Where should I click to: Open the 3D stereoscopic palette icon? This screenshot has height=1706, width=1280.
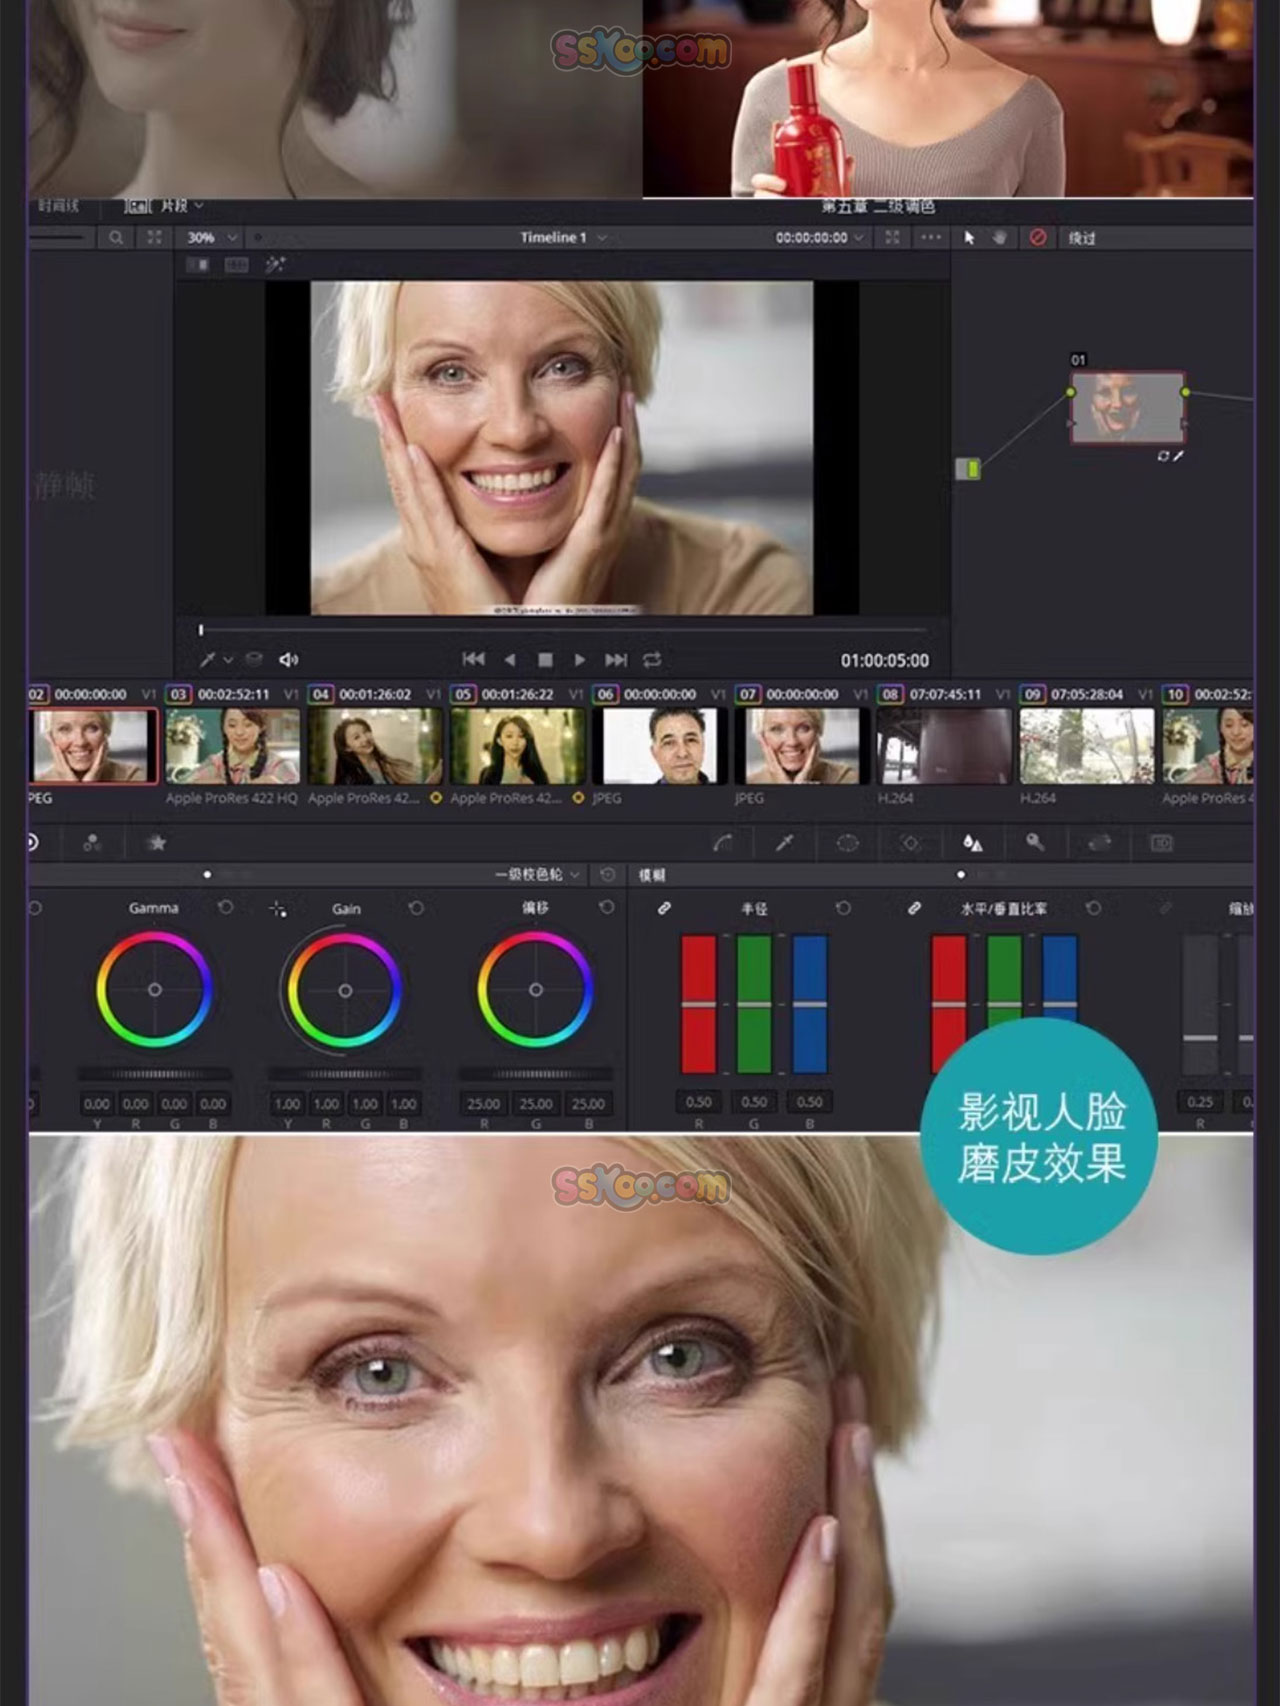click(x=1161, y=844)
